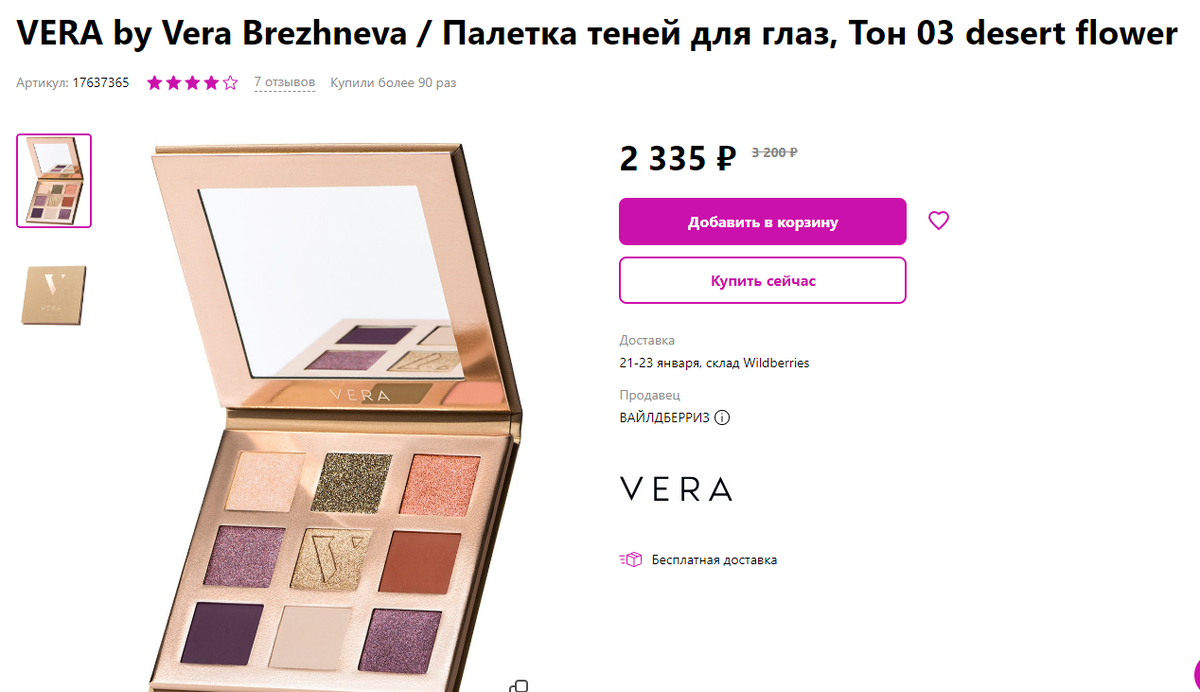Open the VERA brand logo

(676, 489)
